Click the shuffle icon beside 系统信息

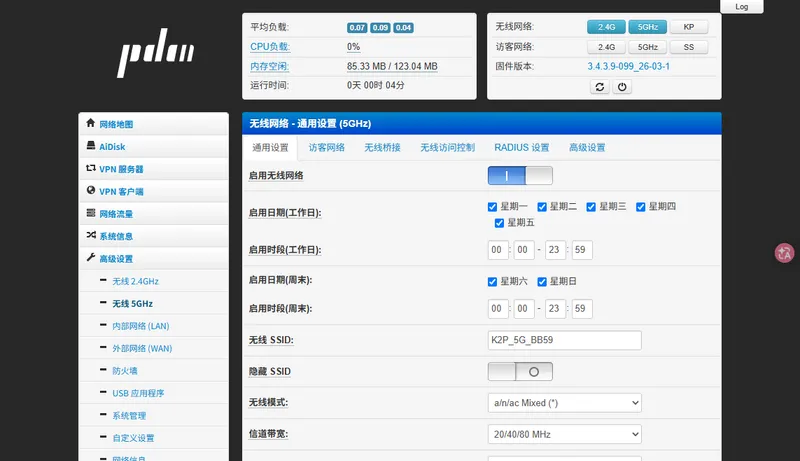(91, 235)
